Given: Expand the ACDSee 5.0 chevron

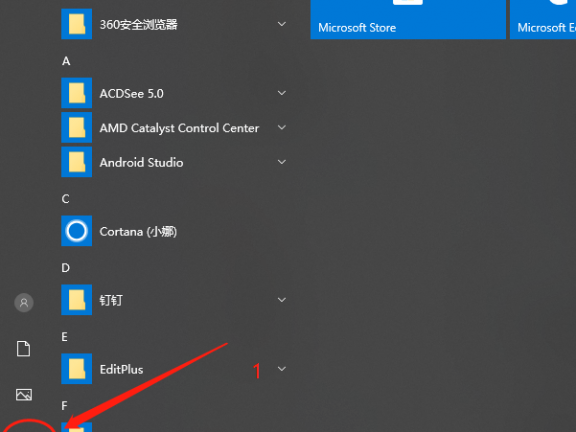Looking at the screenshot, I should click(282, 93).
